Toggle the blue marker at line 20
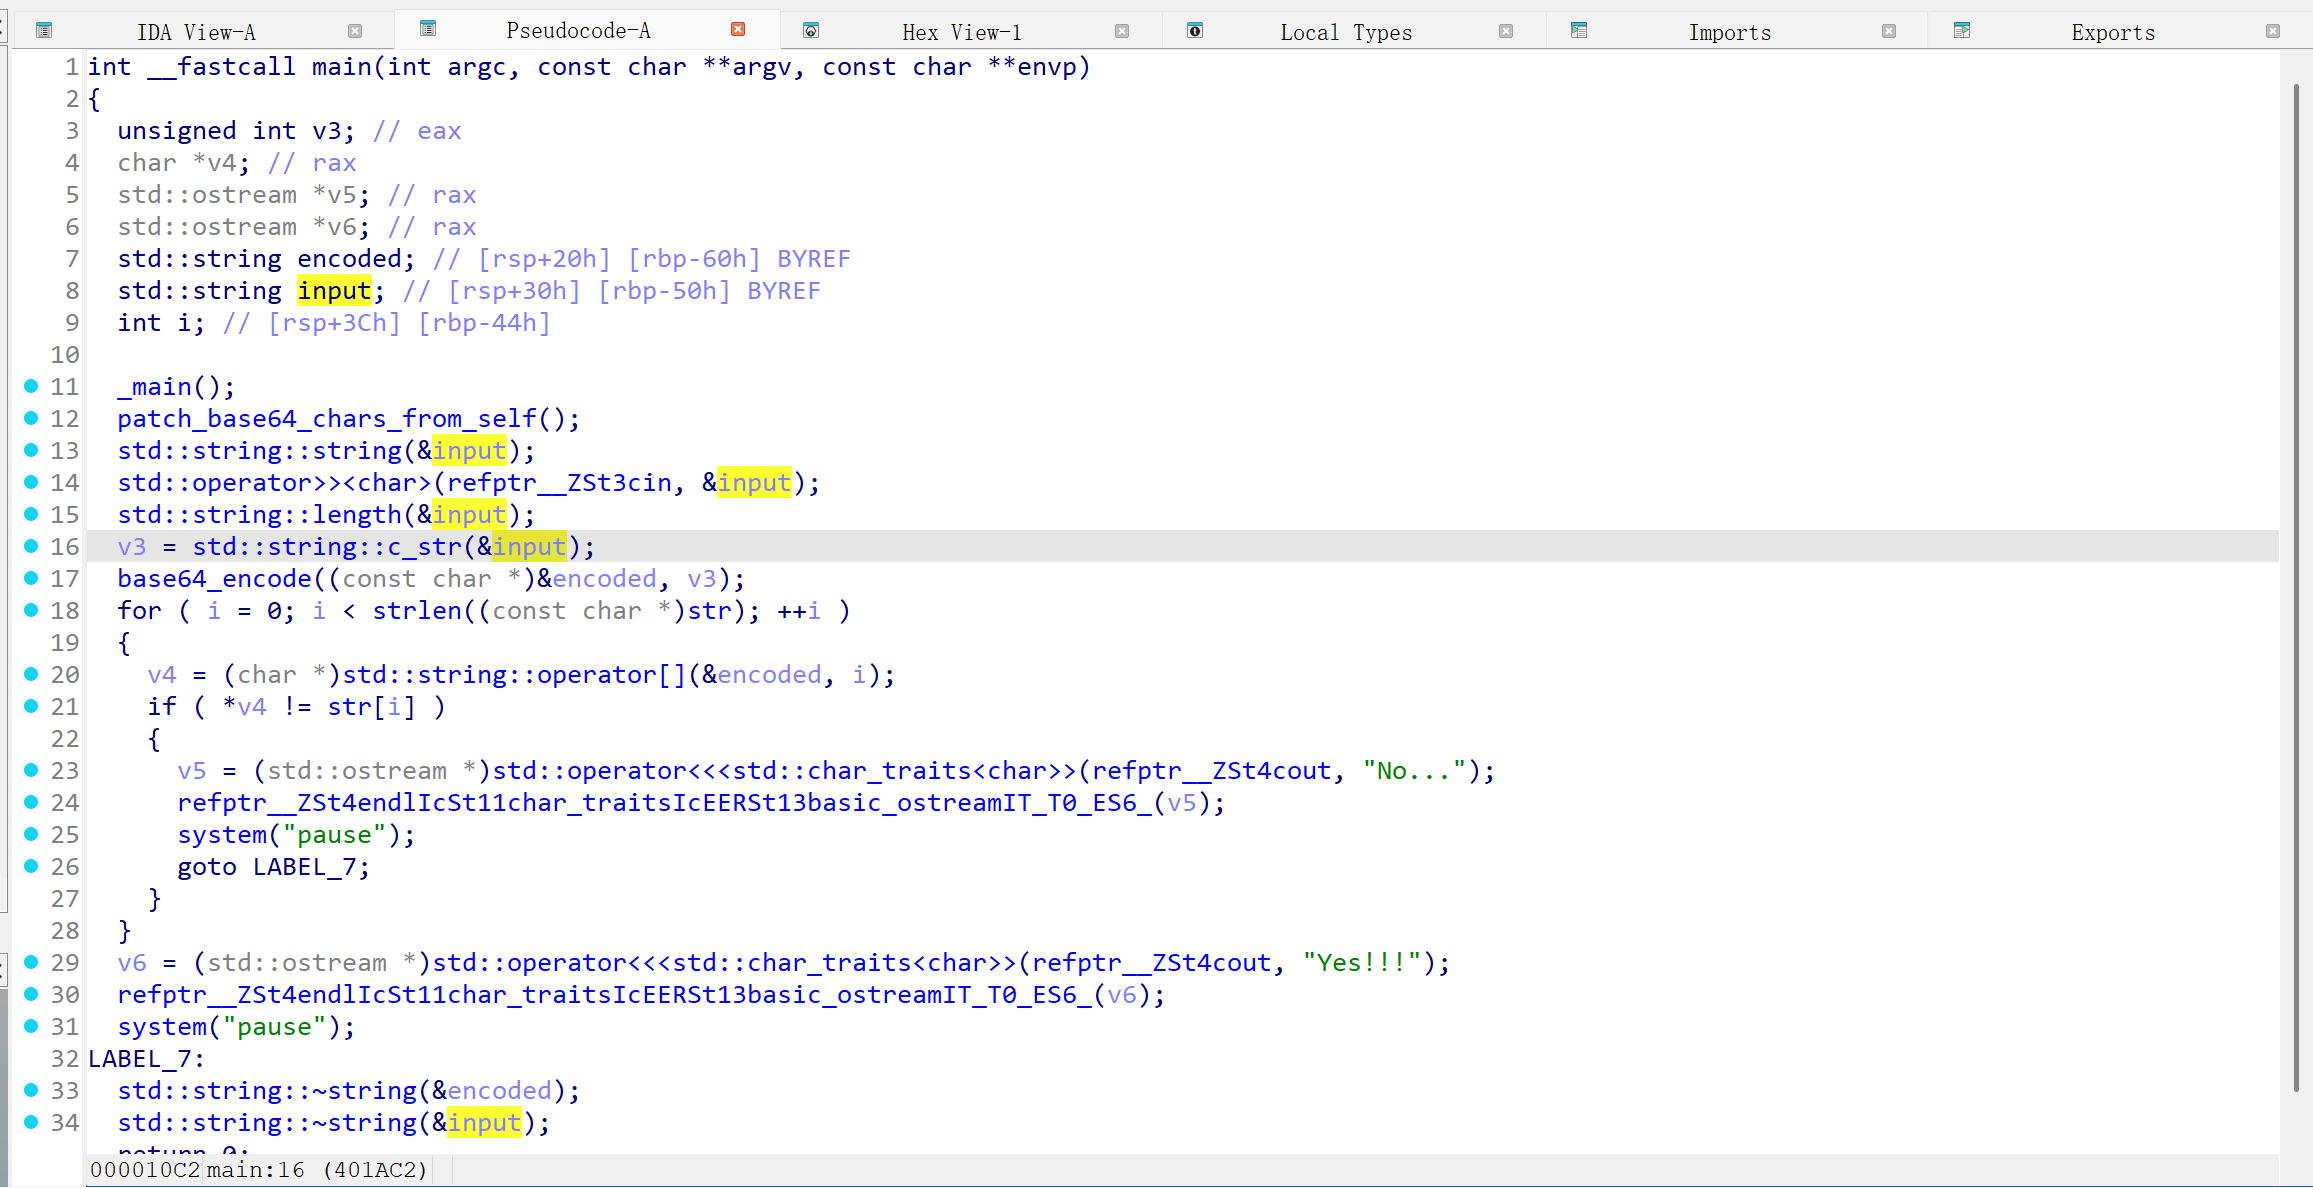 click(30, 675)
